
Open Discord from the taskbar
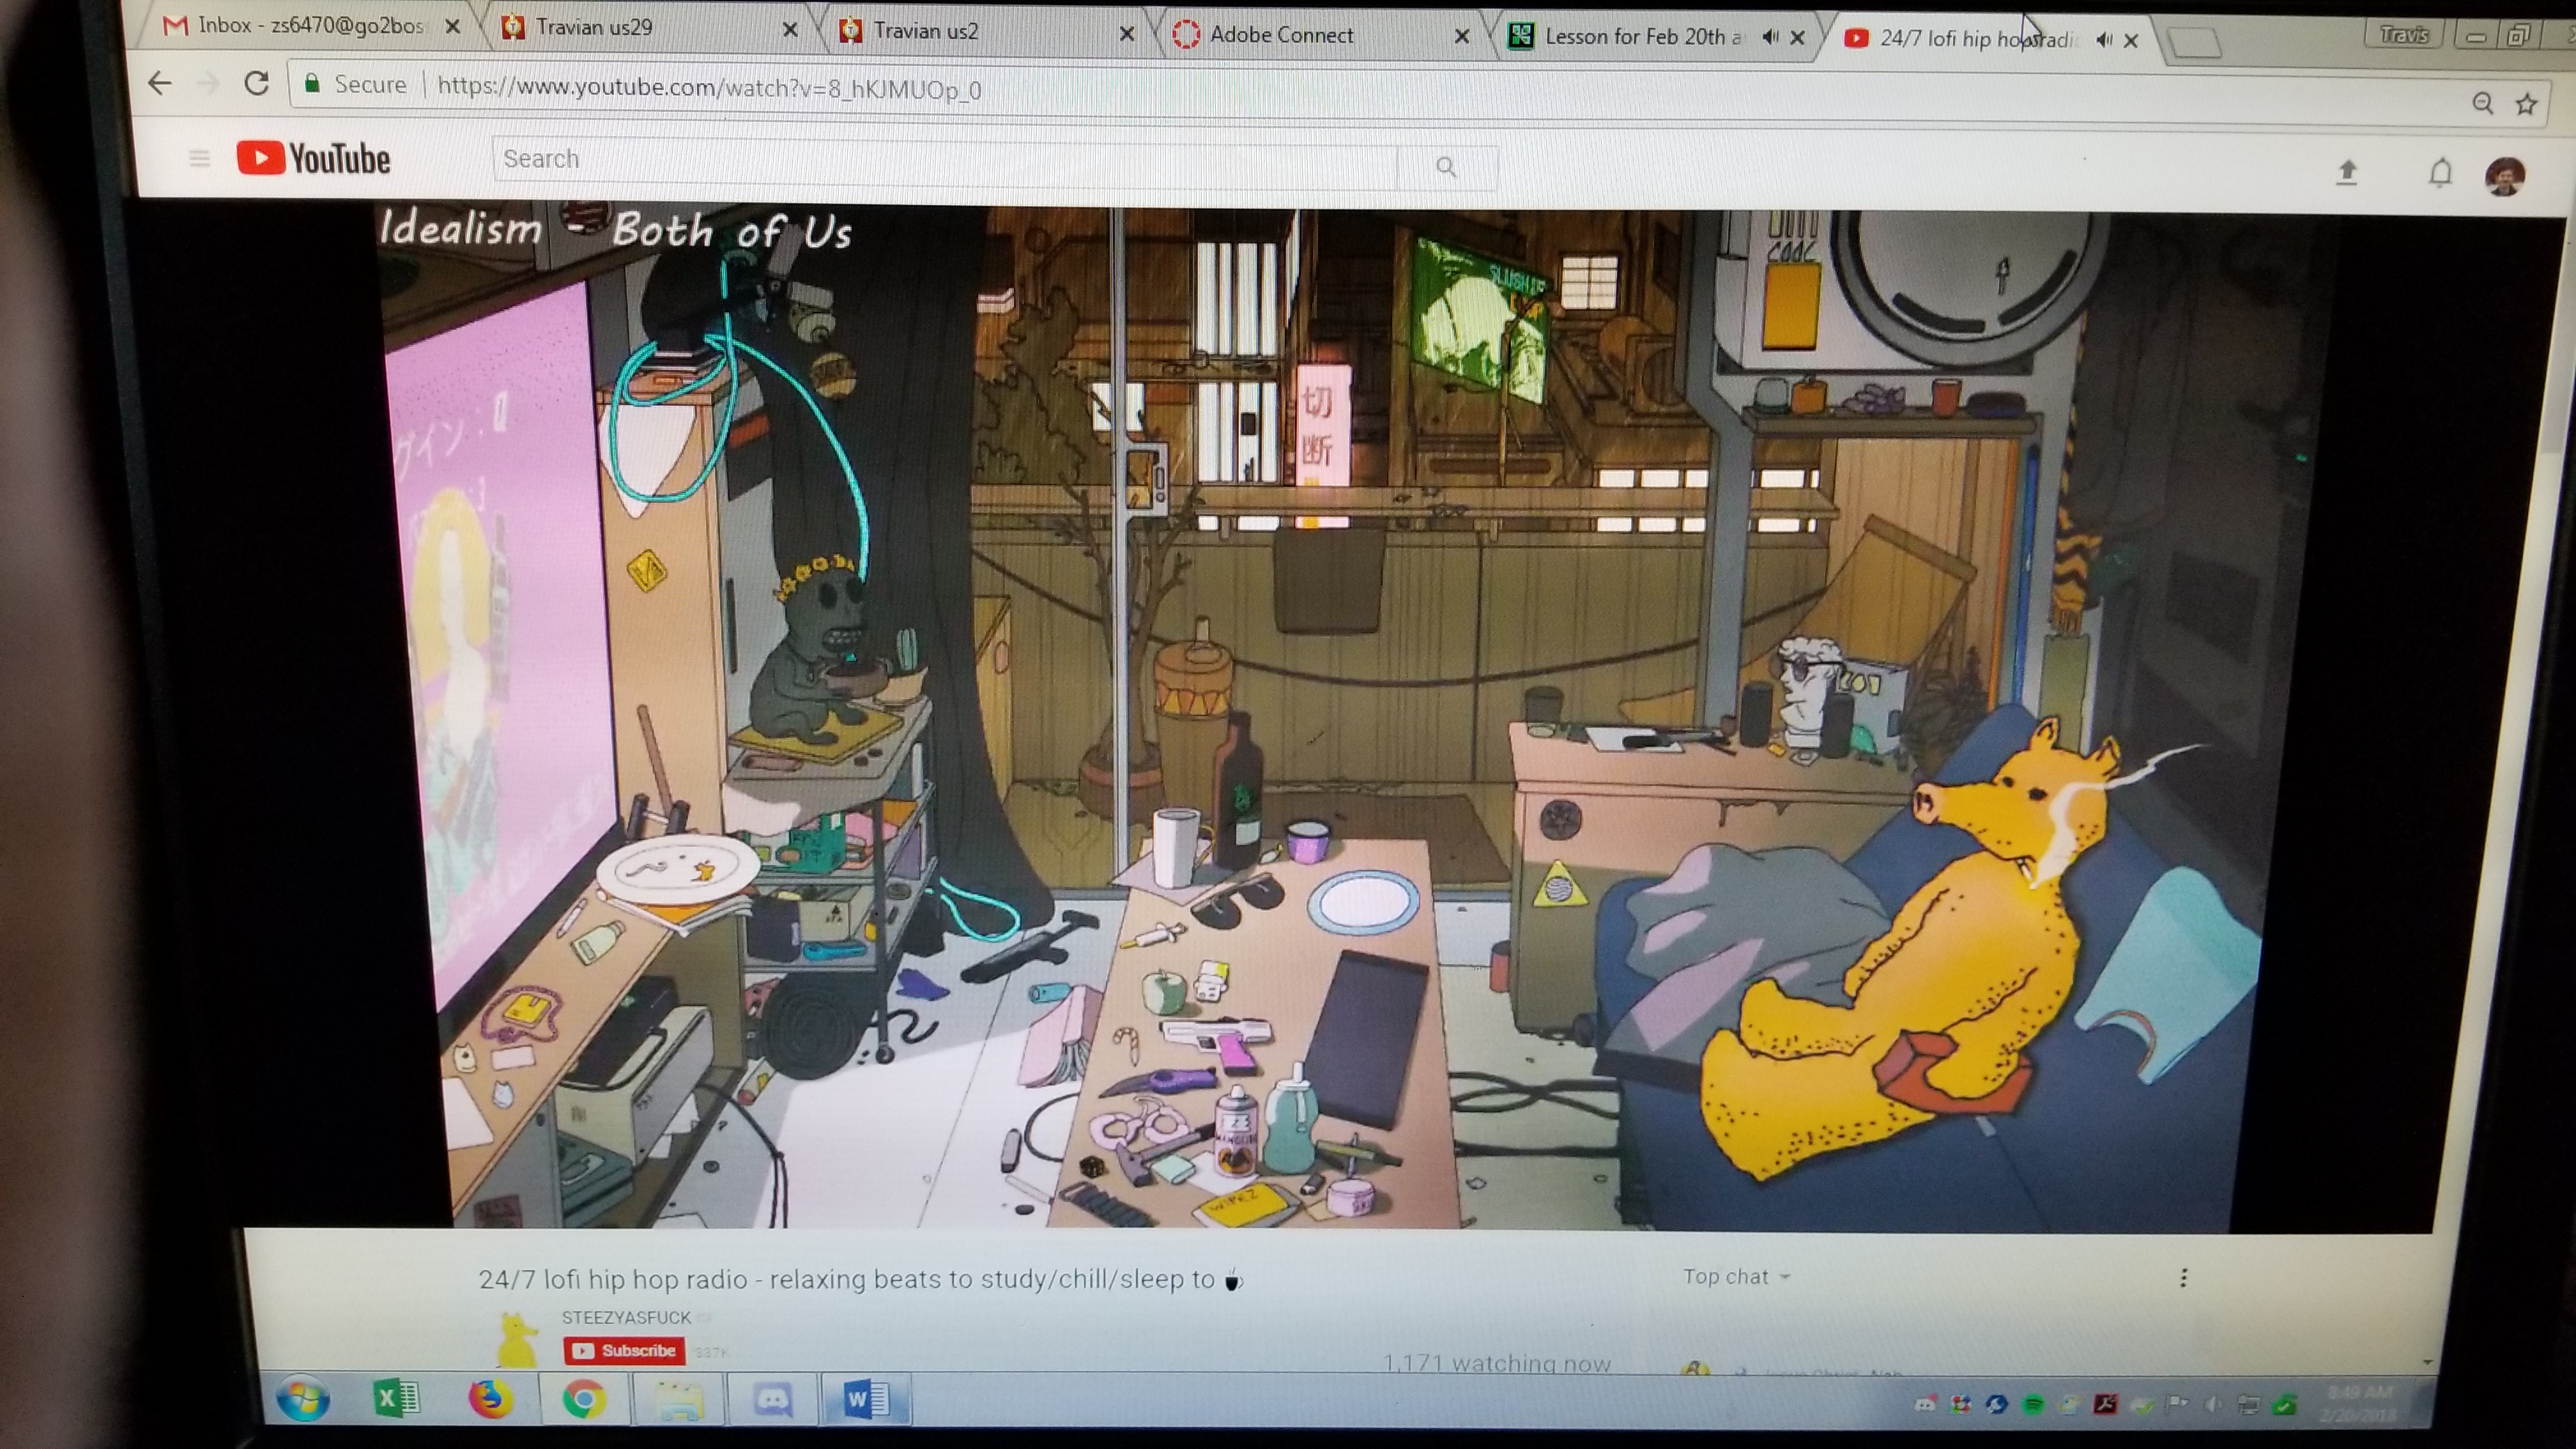(772, 1400)
